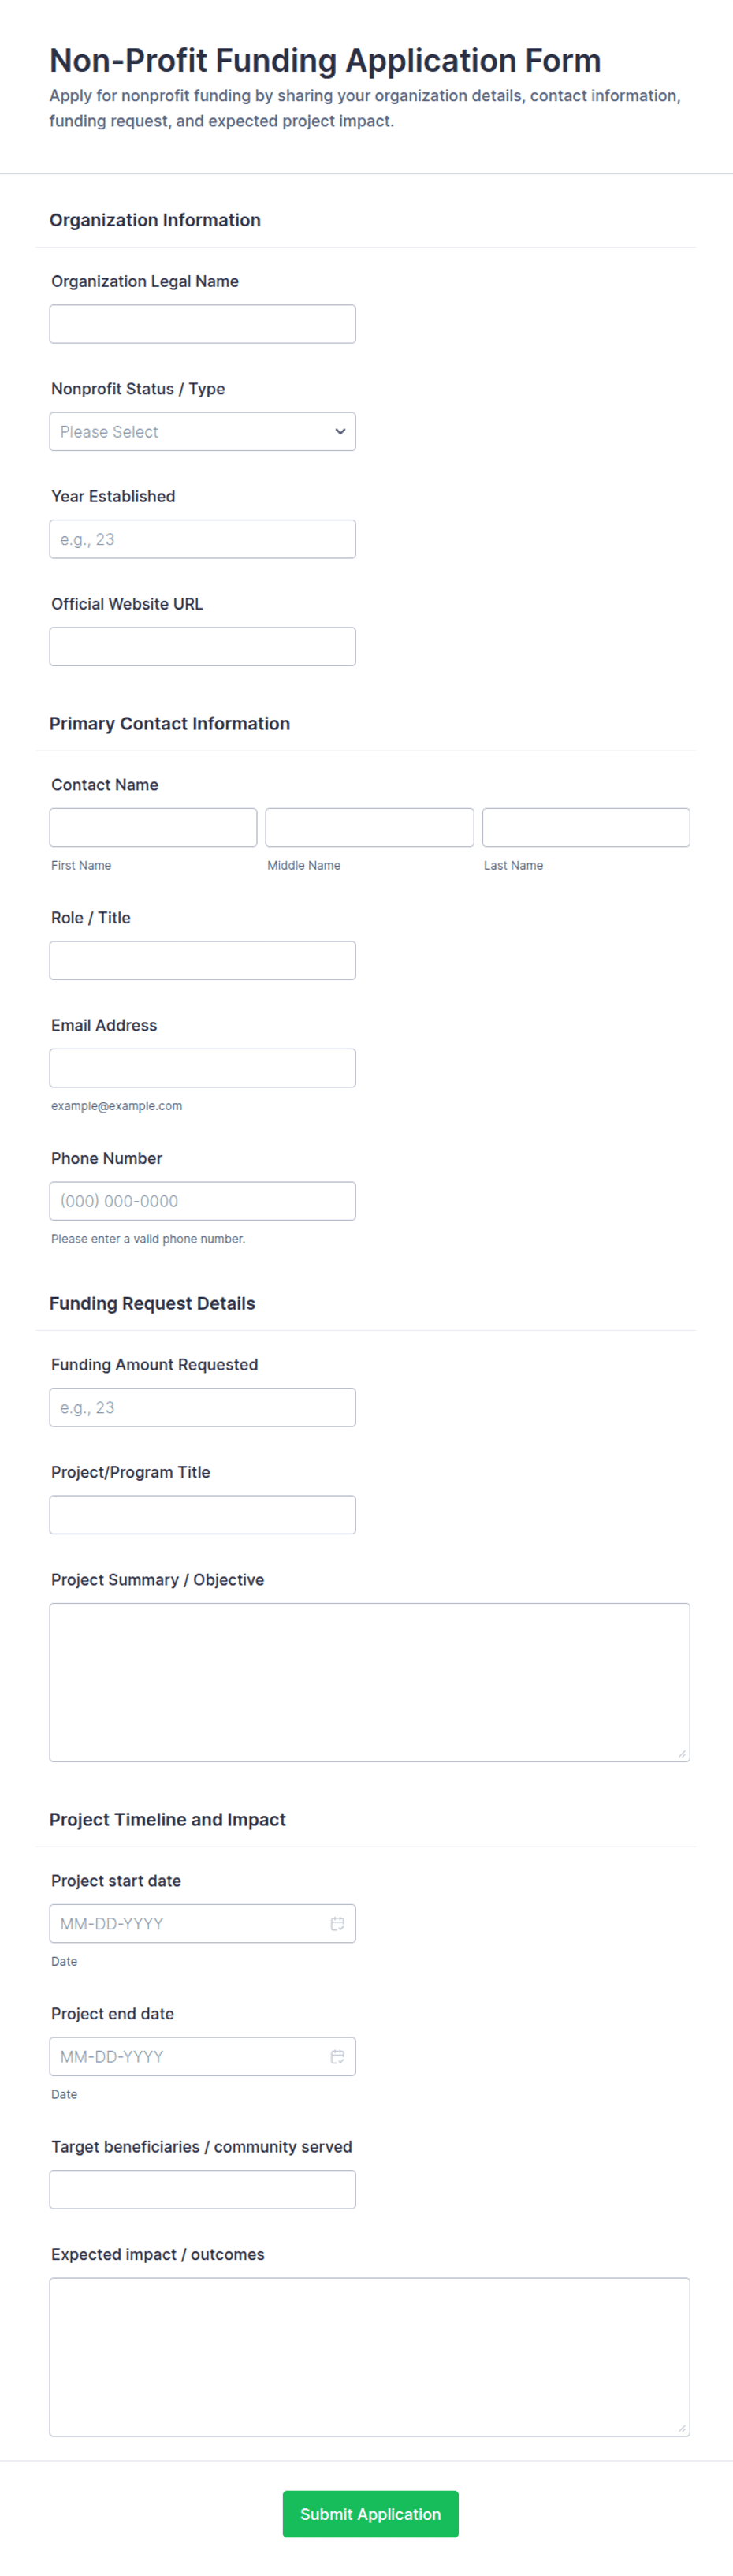Viewport: 733px width, 2576px height.
Task: Open calendar icon for Project end date
Action: pos(337,2056)
